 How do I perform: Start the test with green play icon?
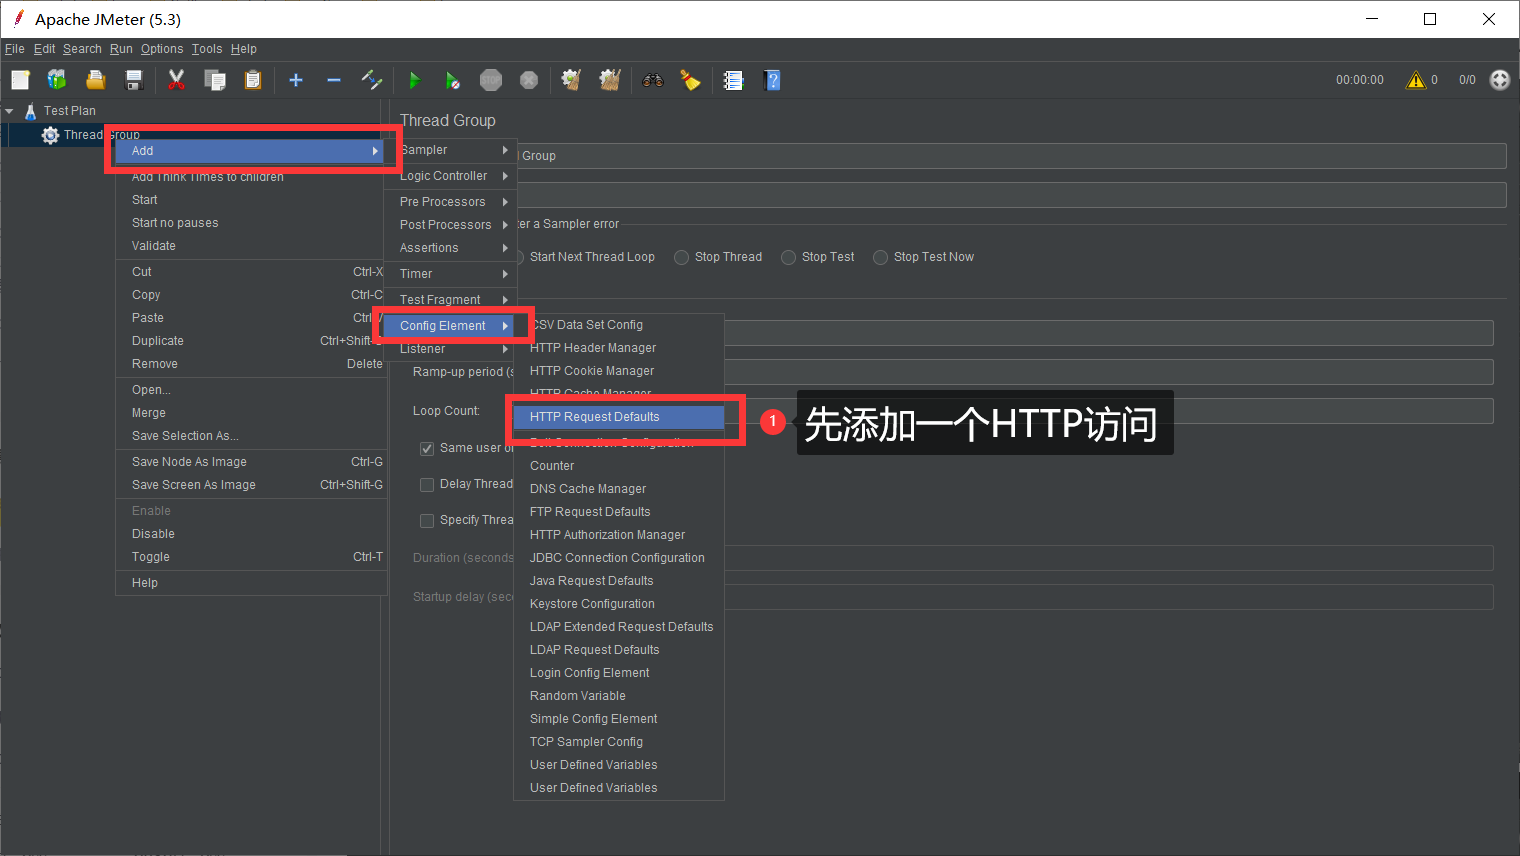pyautogui.click(x=415, y=80)
